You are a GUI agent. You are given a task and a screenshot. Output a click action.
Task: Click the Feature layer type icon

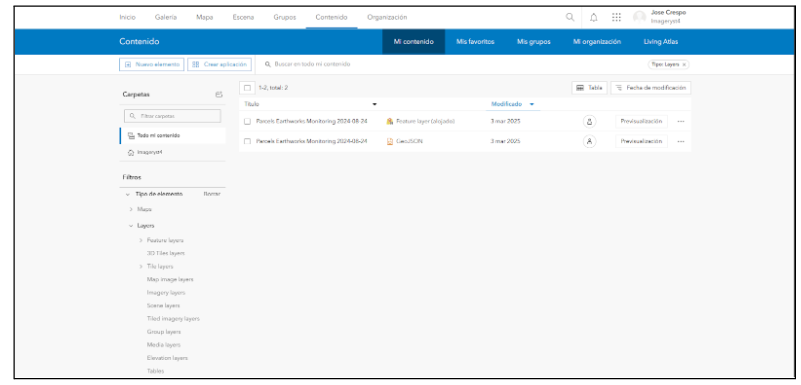(390, 122)
